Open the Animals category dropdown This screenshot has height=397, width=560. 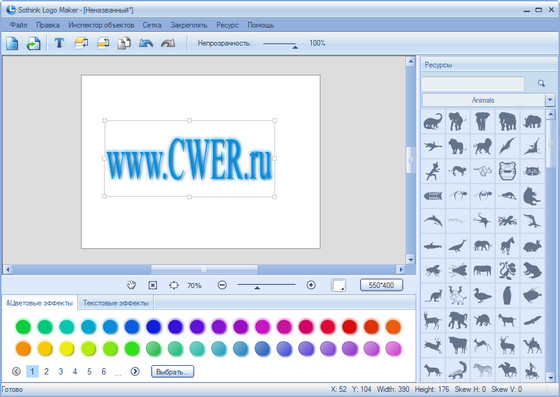point(550,100)
